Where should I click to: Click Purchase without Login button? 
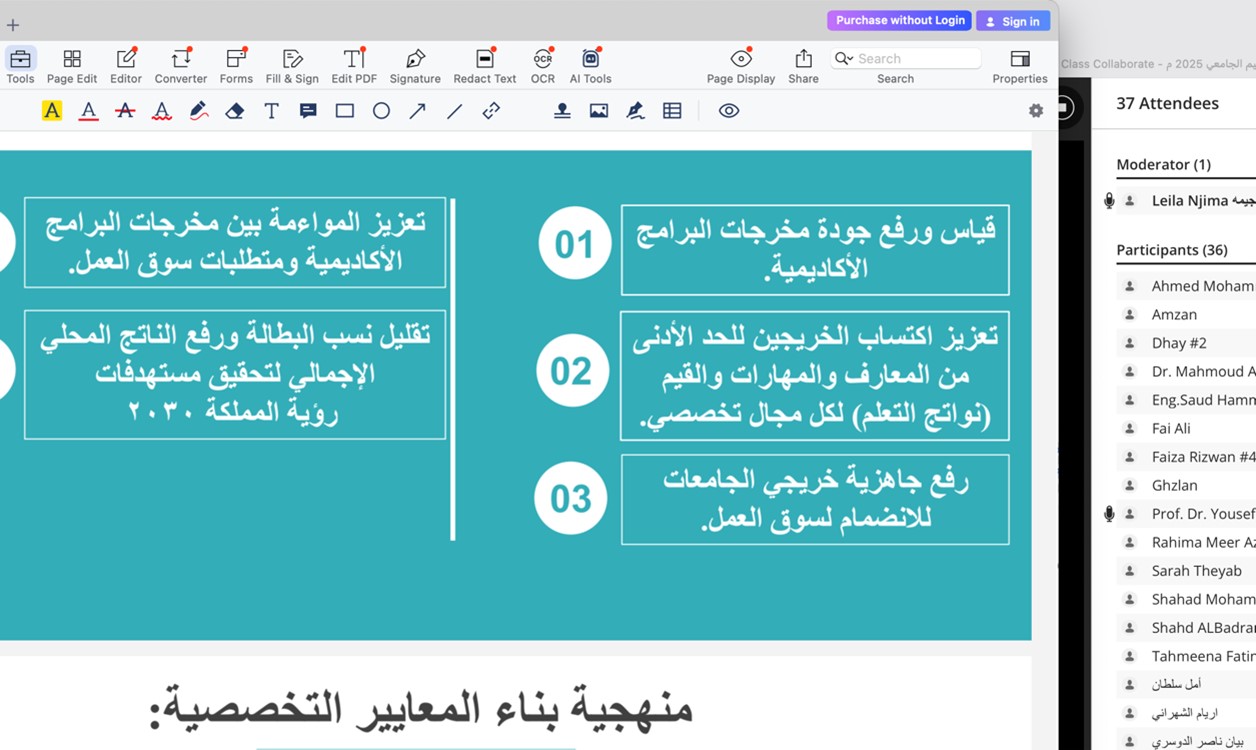tap(900, 20)
